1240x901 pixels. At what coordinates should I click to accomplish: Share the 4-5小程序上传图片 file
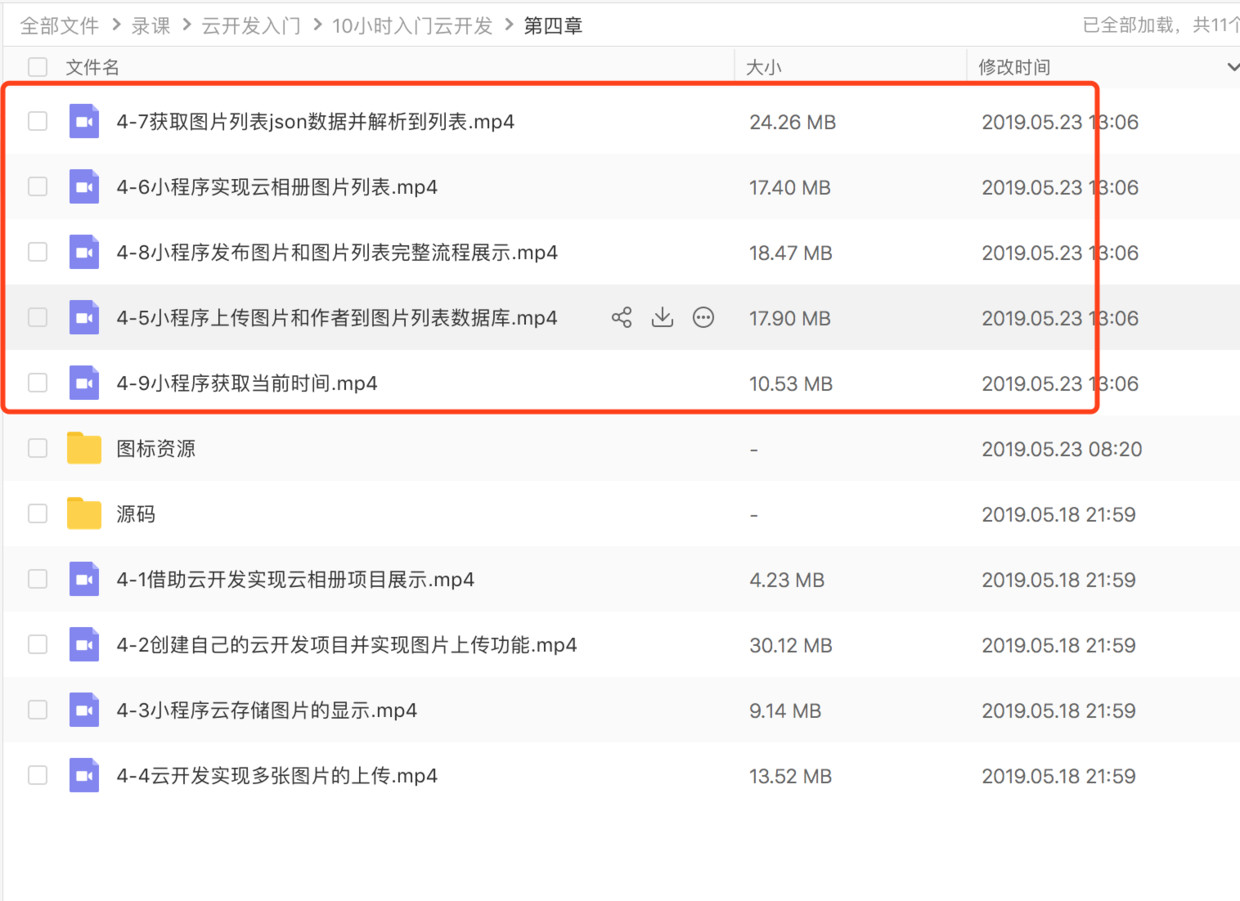621,318
